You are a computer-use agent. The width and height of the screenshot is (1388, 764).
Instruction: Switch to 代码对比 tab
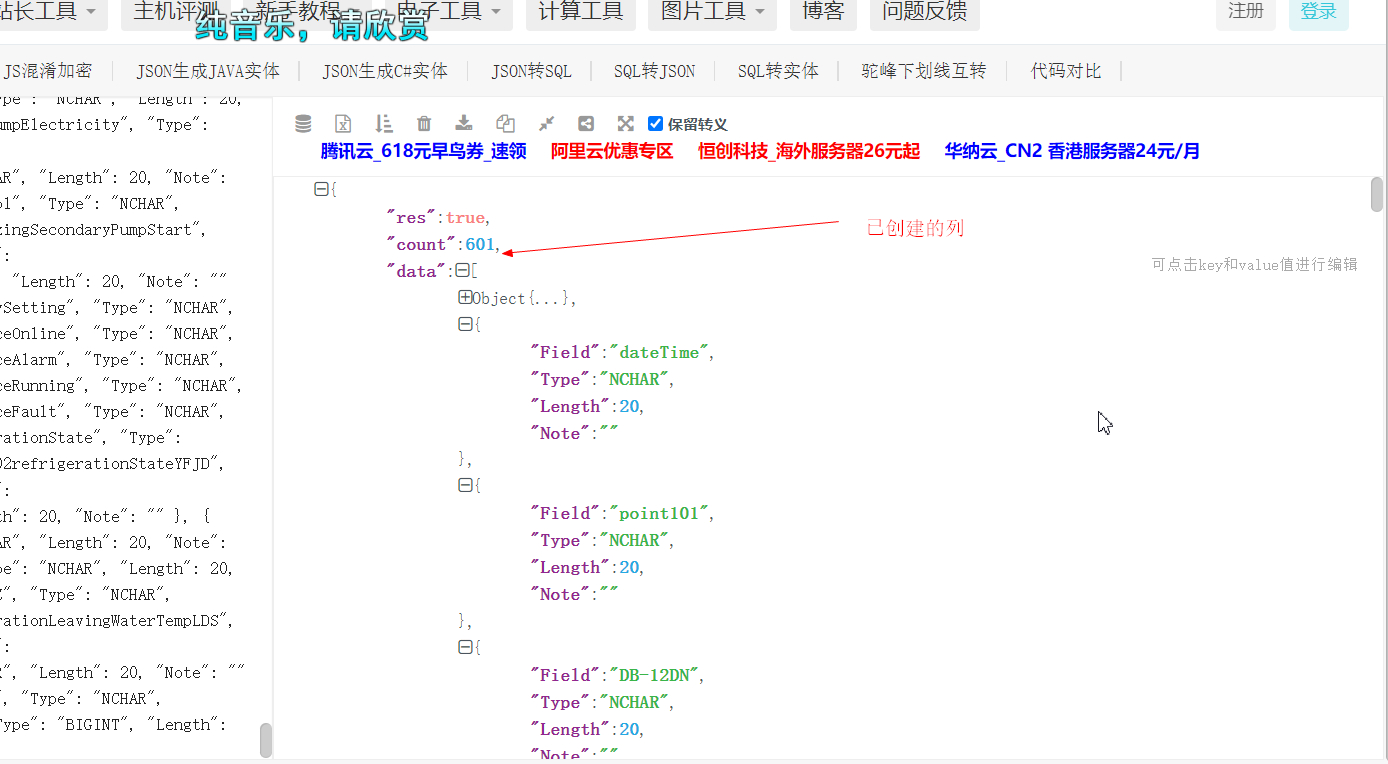click(x=1066, y=71)
